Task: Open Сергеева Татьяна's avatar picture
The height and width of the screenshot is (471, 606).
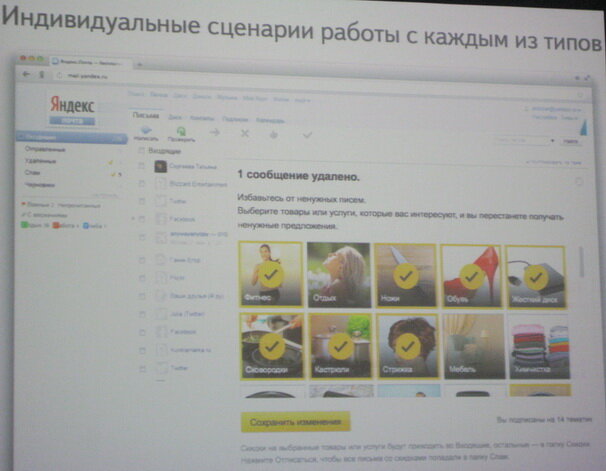Action: pyautogui.click(x=160, y=166)
